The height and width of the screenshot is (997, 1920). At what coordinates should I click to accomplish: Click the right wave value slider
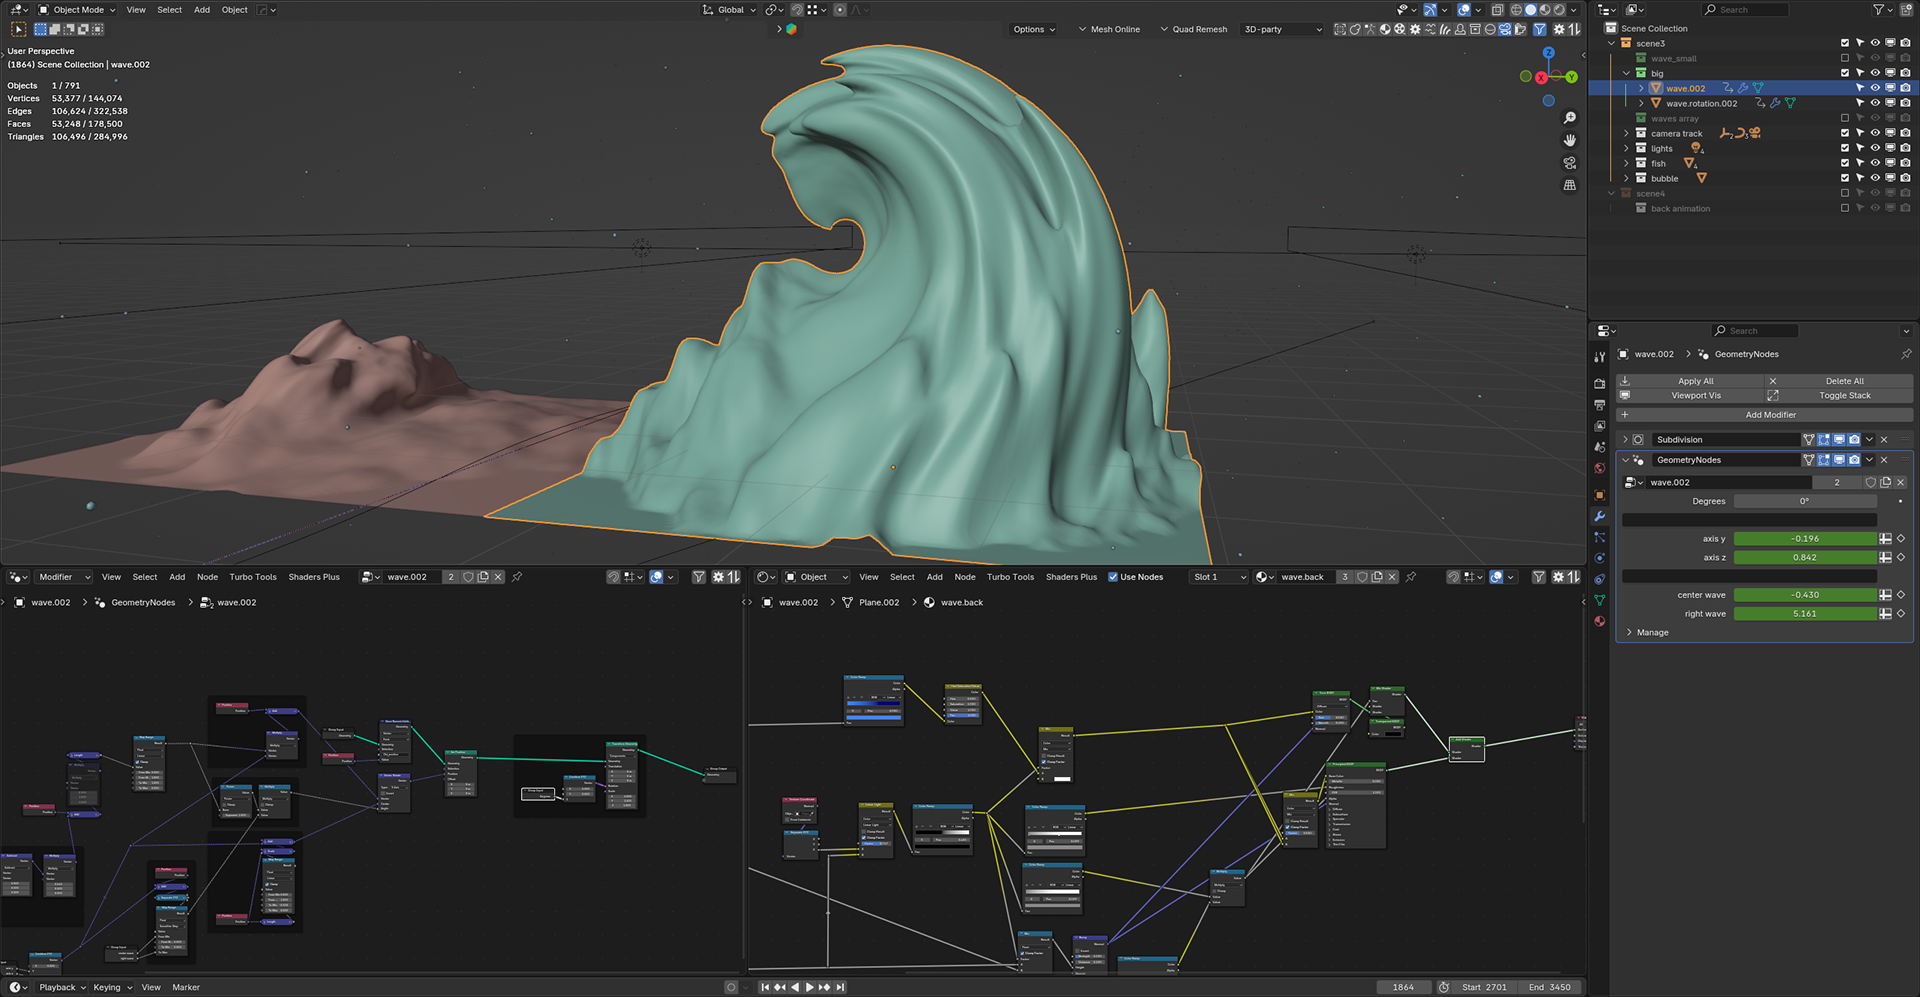(1805, 614)
